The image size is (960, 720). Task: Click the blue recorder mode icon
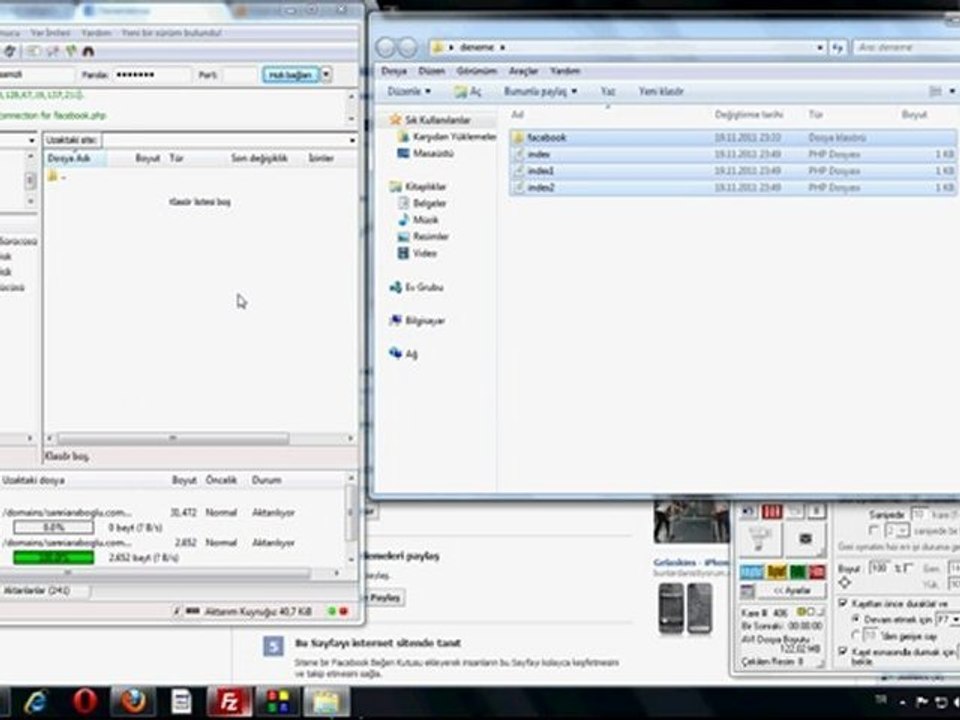tap(751, 572)
